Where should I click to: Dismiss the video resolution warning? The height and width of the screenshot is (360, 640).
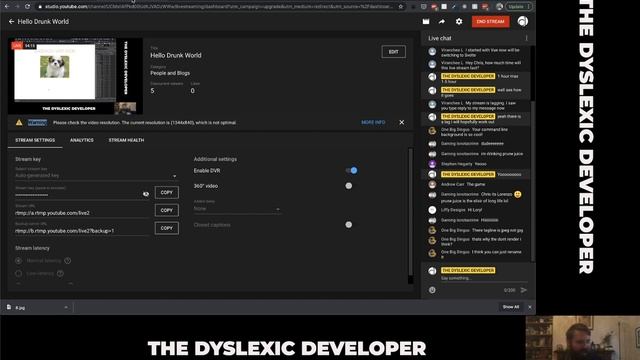pos(402,122)
